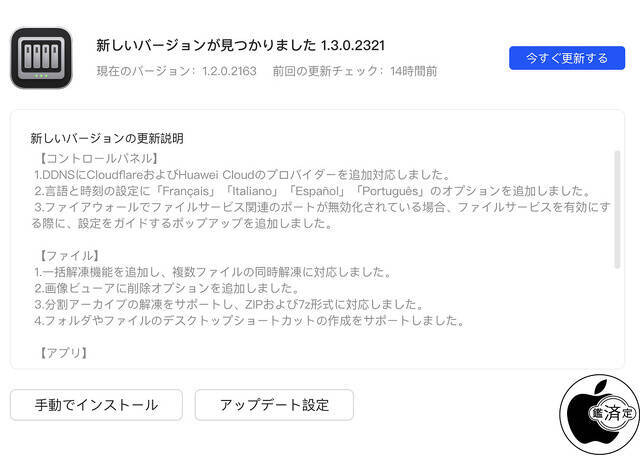Click the language options Français Italiano line

[313, 191]
